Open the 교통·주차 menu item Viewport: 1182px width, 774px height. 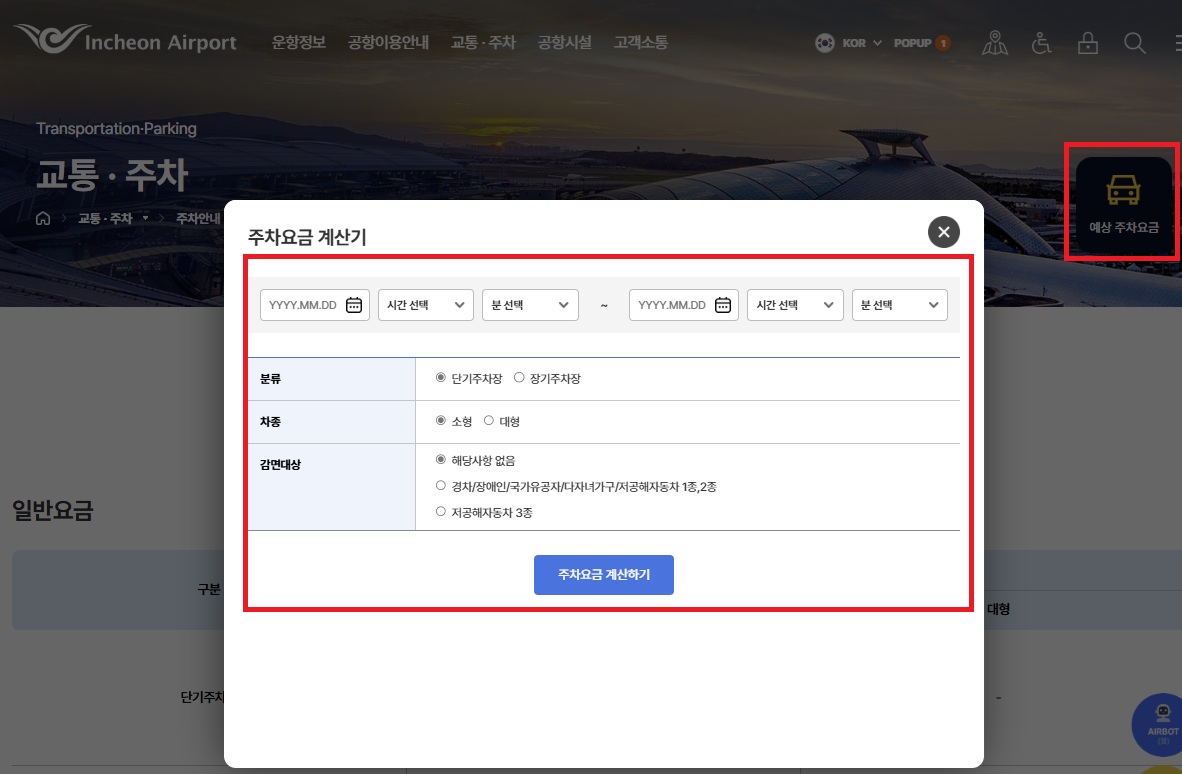tap(485, 42)
